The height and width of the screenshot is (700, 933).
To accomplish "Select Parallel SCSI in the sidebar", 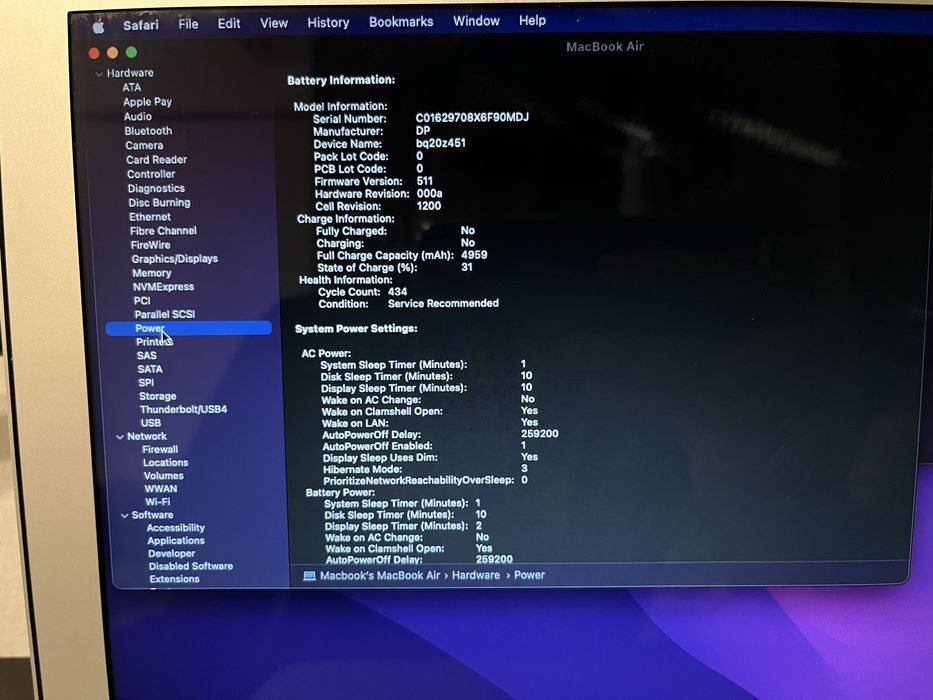I will pyautogui.click(x=165, y=314).
